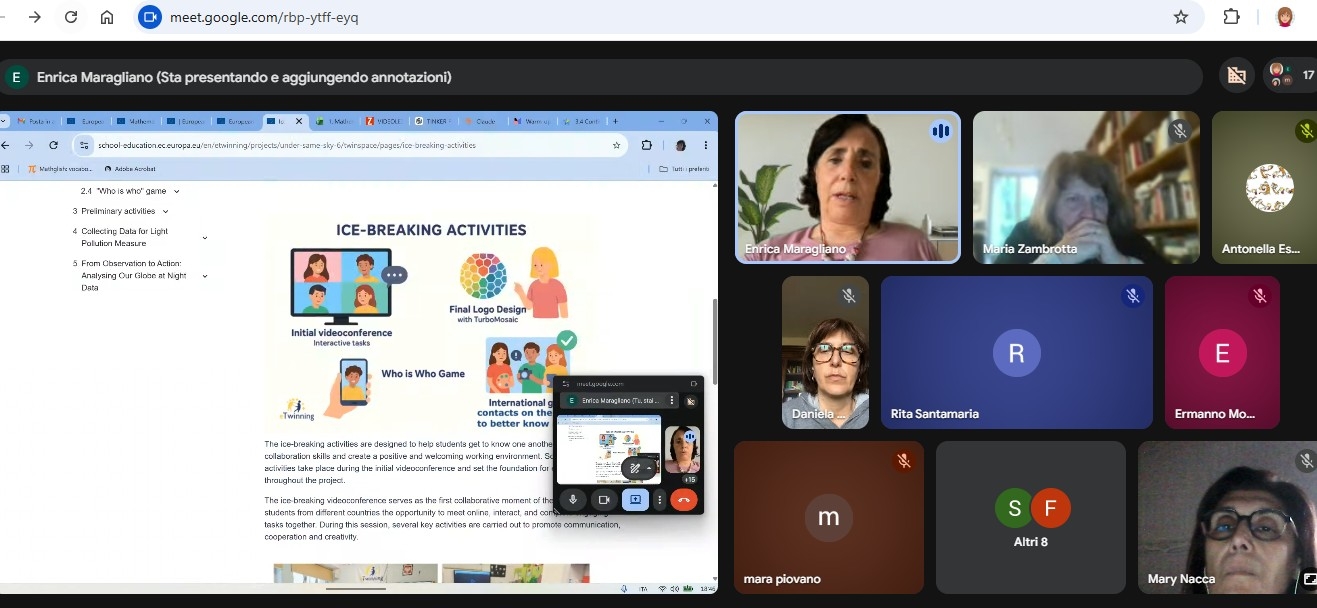Toggle the screen sharing button in the mini window
Screen dimensions: 1317x608
(634, 499)
